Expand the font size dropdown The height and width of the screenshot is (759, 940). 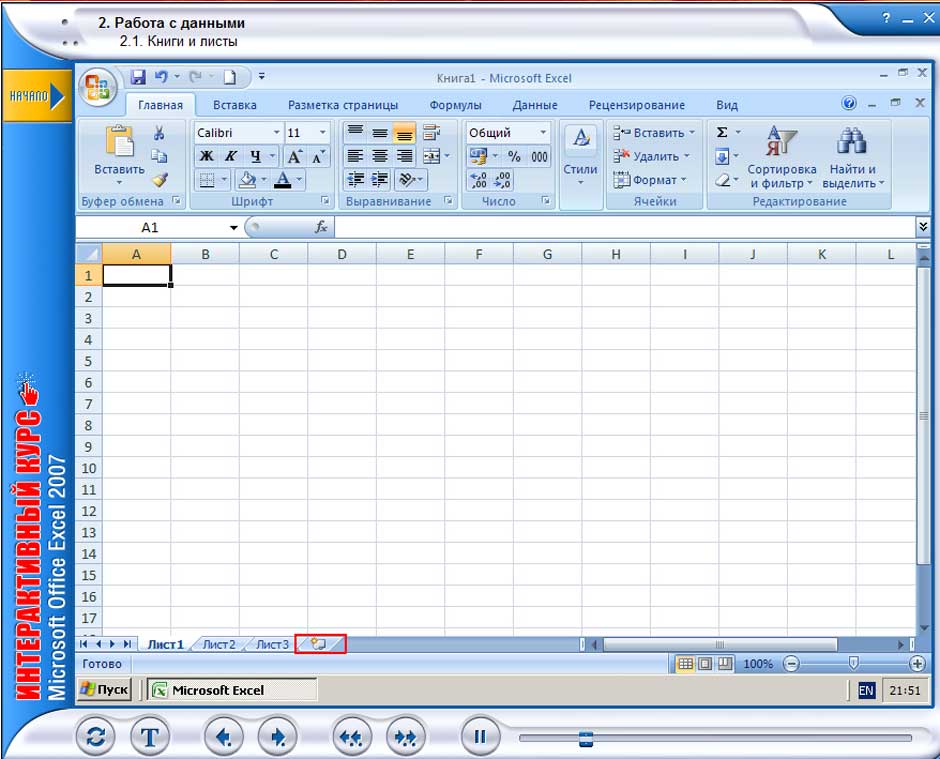pos(322,133)
